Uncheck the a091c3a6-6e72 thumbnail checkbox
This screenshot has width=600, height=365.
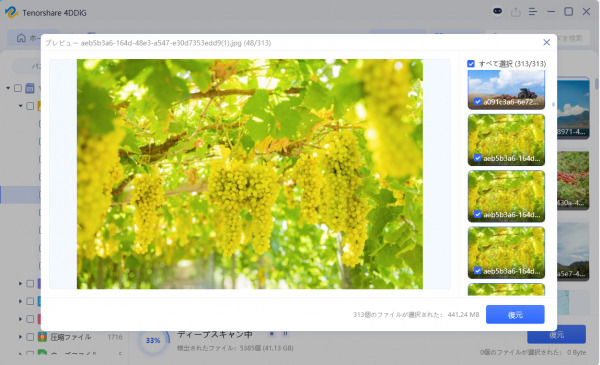coord(478,102)
